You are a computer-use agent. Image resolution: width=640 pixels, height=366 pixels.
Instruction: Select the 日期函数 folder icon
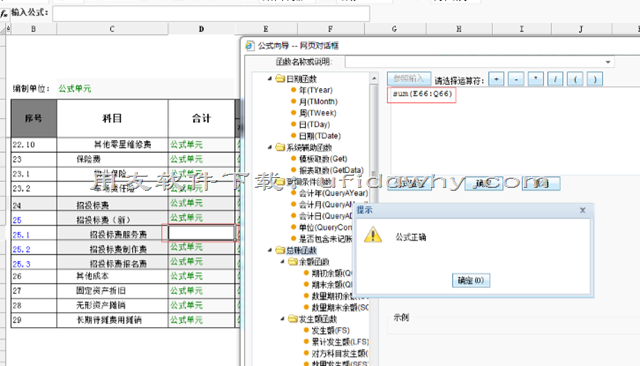click(x=280, y=78)
